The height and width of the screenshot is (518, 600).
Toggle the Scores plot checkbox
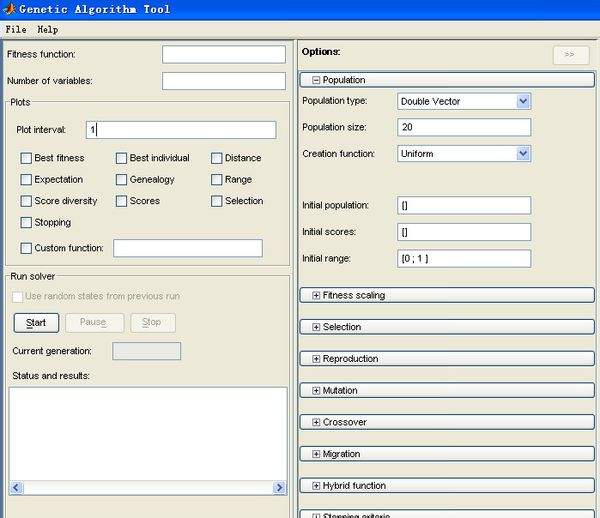[121, 201]
